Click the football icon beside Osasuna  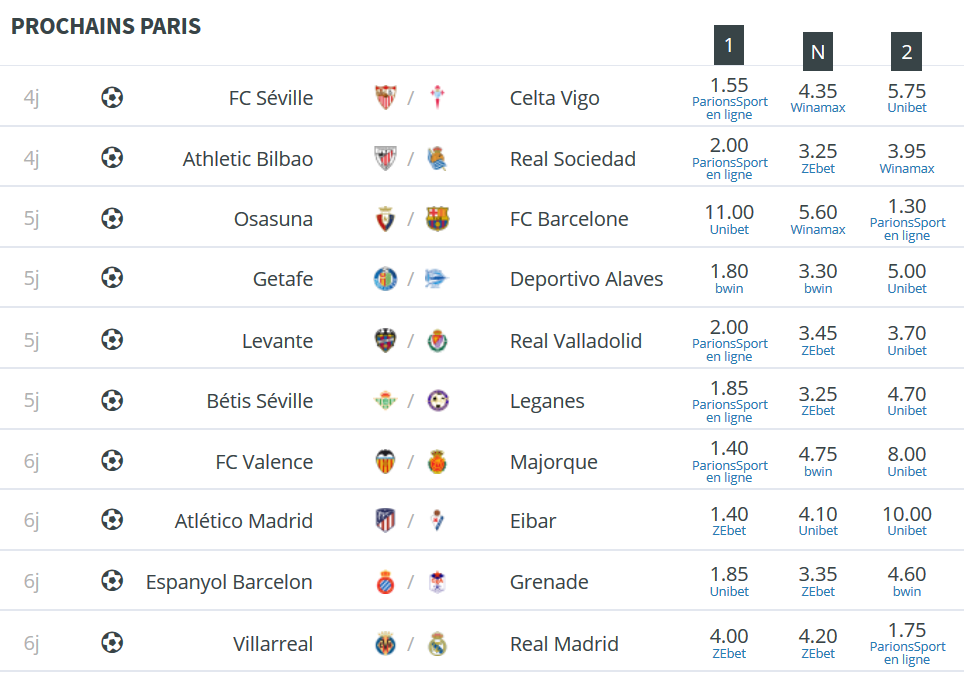[x=112, y=218]
